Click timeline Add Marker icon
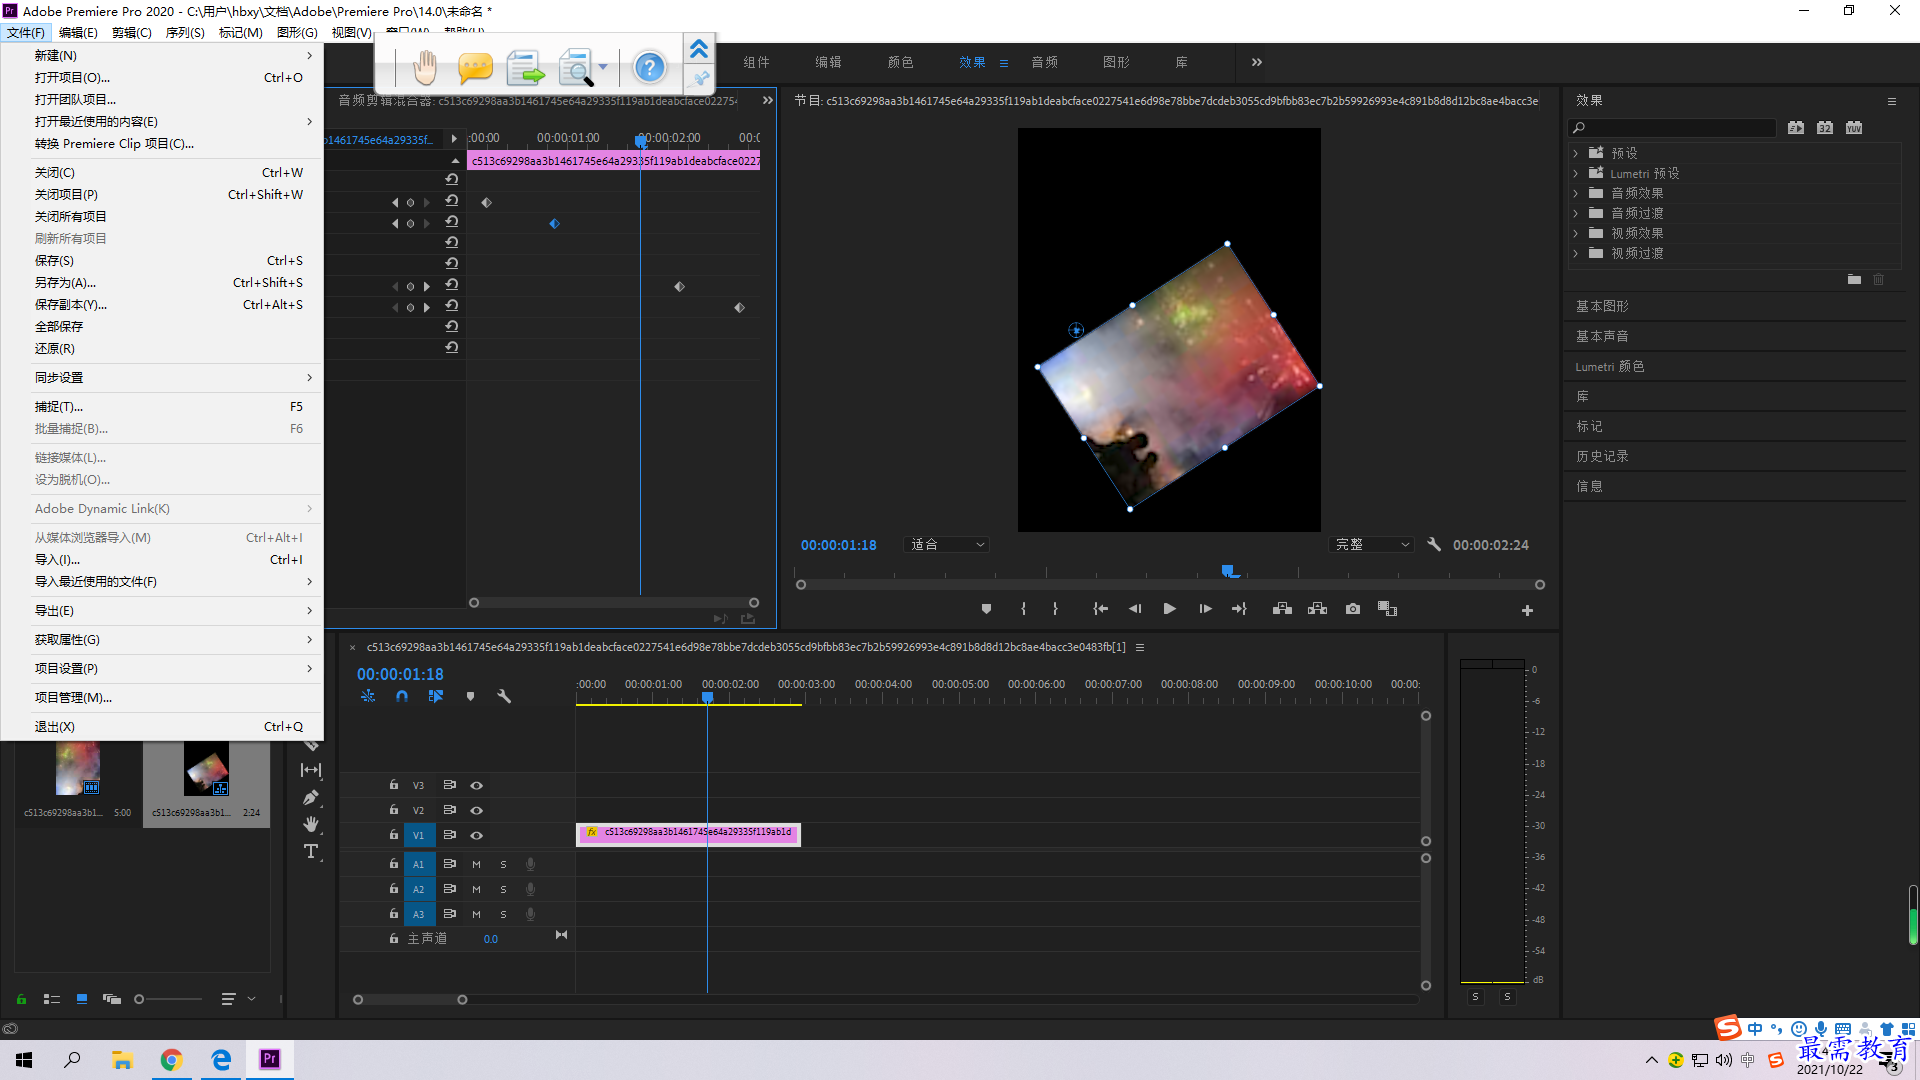 click(x=470, y=696)
